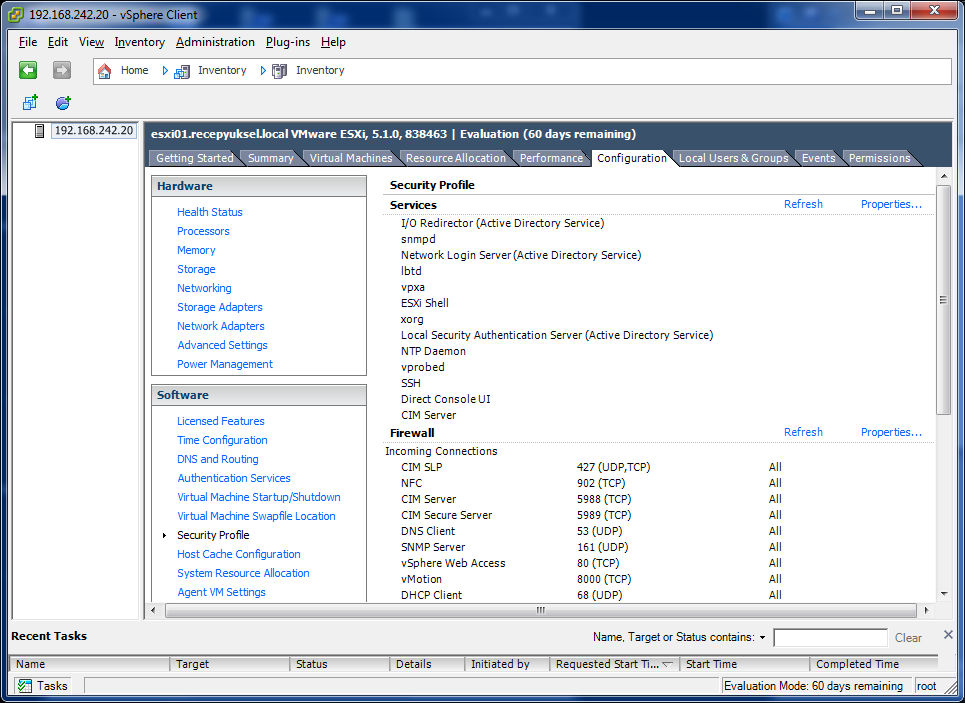Select the SSH service entry
The height and width of the screenshot is (703, 965).
[410, 383]
